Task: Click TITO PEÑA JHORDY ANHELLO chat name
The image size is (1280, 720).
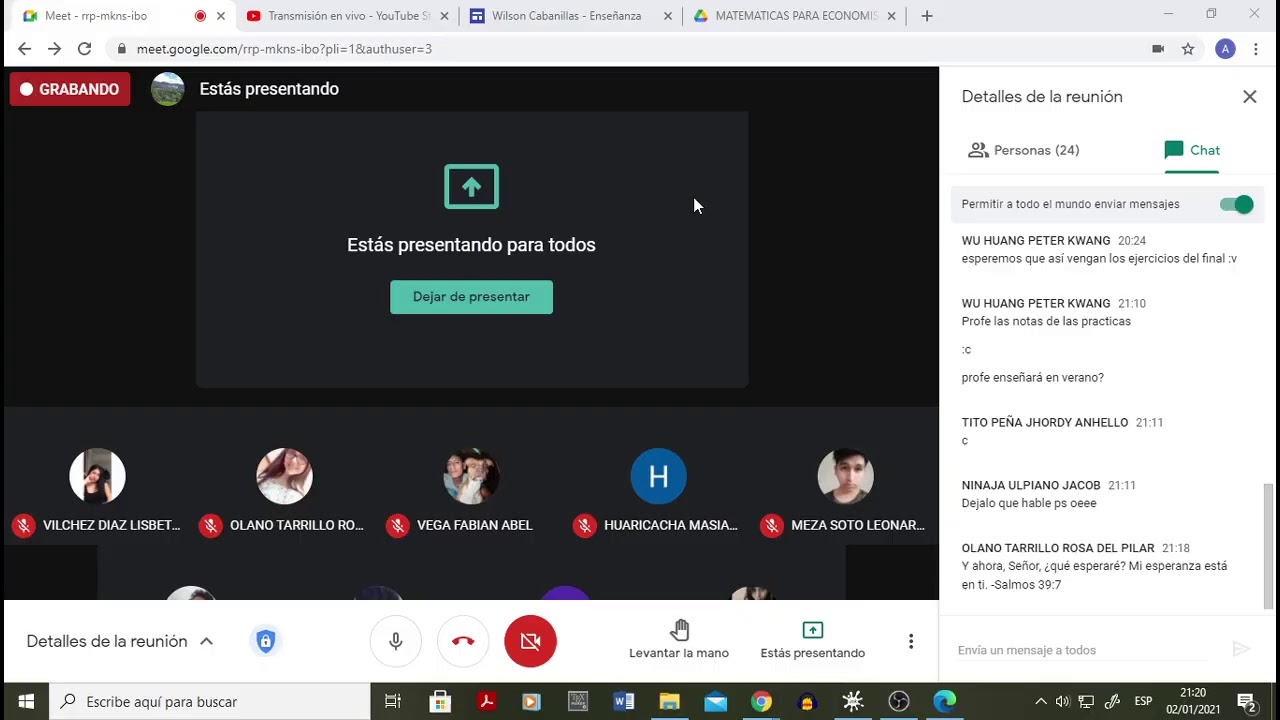Action: 1045,423
